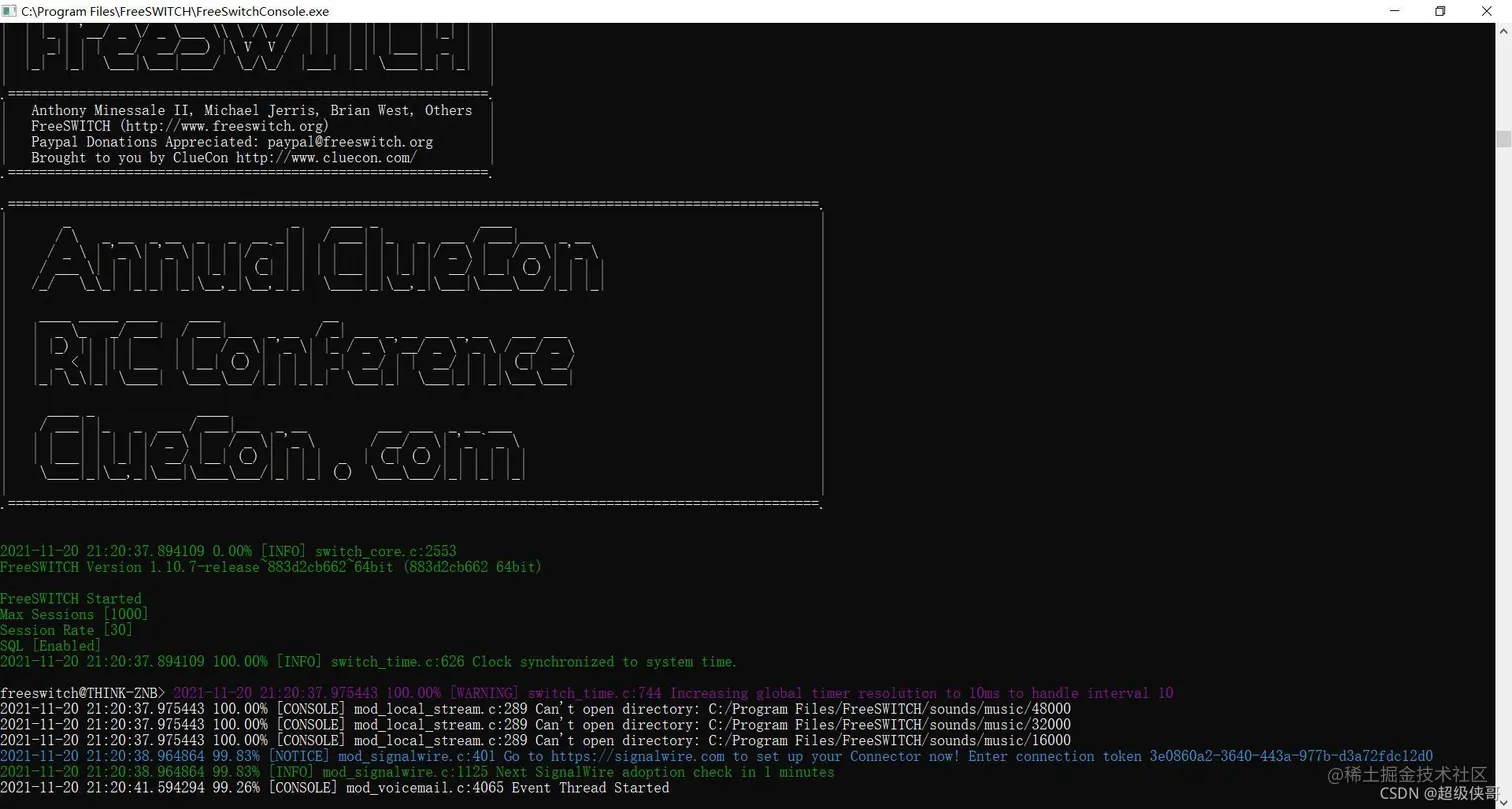
Task: Click 'Next SignalWire adoption check' line
Action: click(417, 772)
